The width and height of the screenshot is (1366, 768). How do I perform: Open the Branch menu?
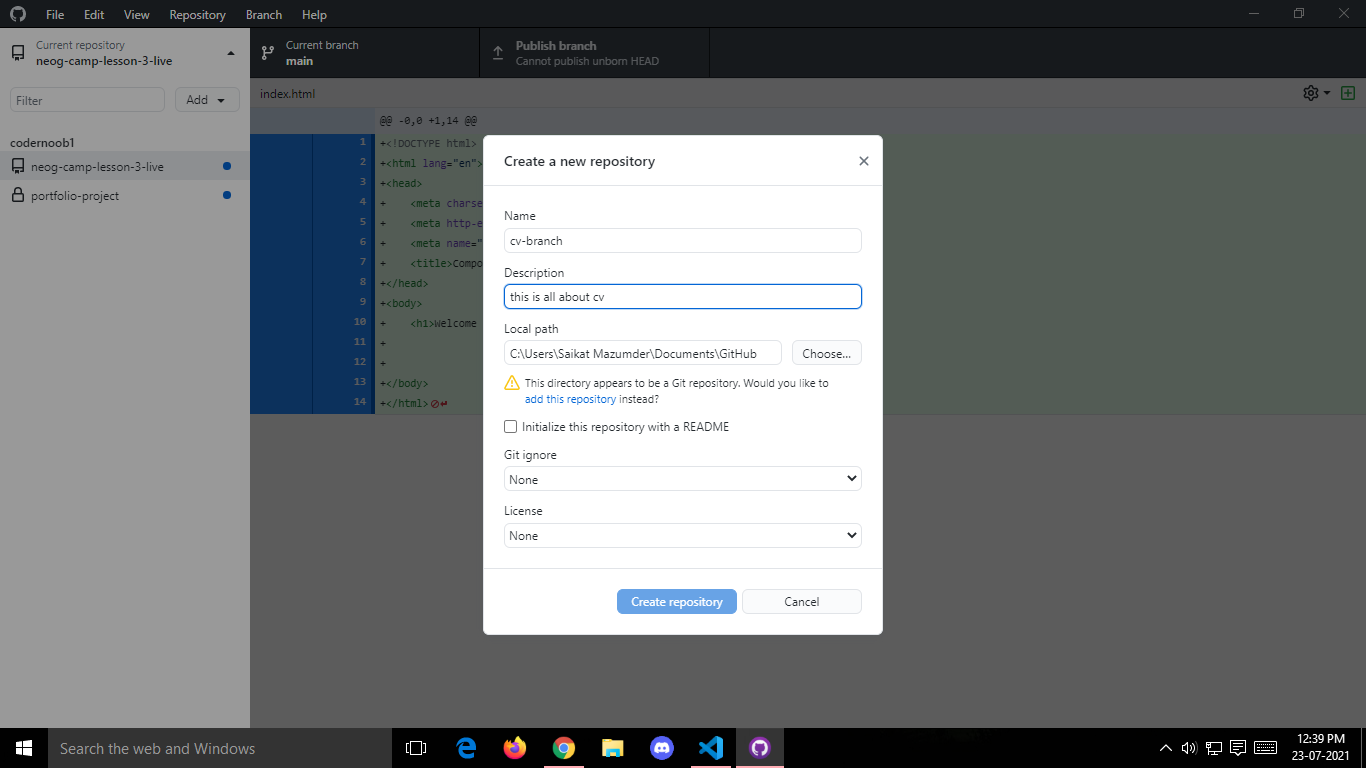pos(264,15)
